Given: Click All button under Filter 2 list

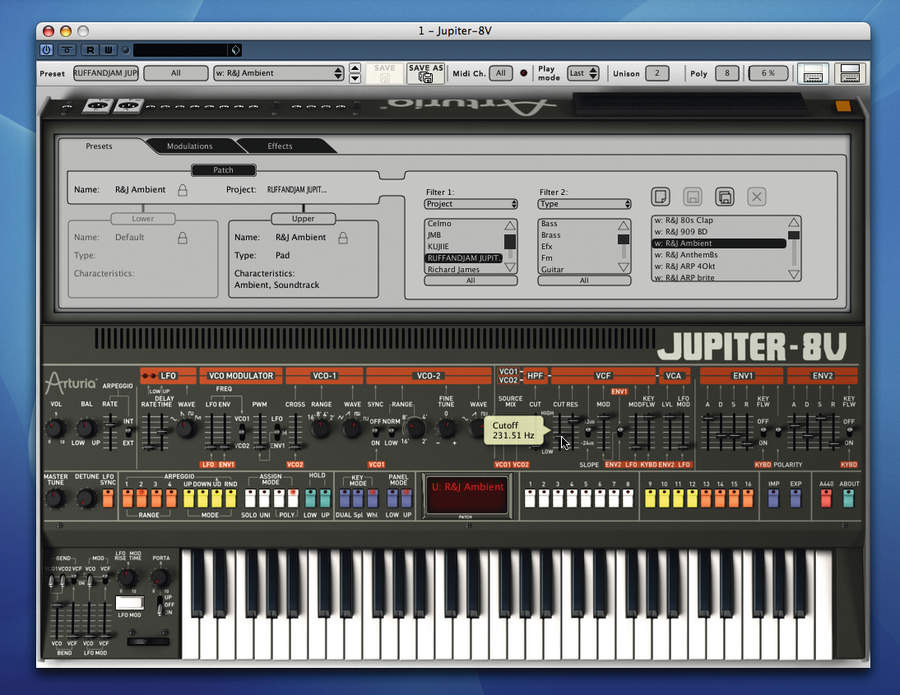Looking at the screenshot, I should 584,281.
